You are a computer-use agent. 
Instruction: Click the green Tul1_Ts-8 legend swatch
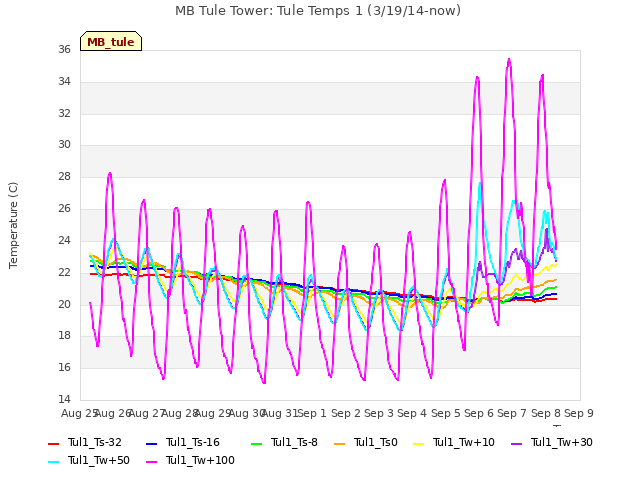point(256,443)
